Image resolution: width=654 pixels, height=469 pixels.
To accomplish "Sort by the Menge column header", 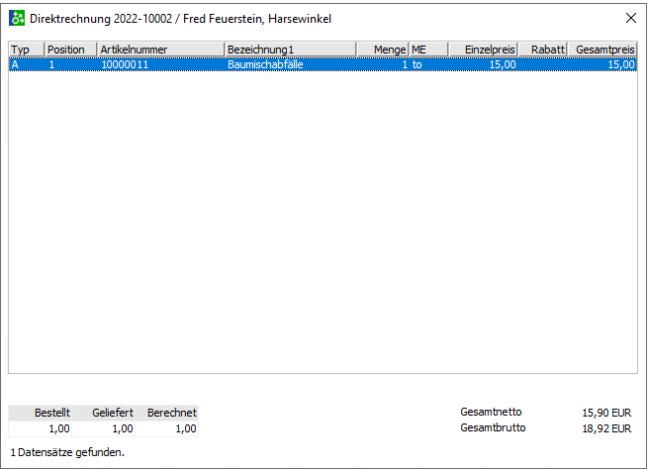I will point(382,50).
